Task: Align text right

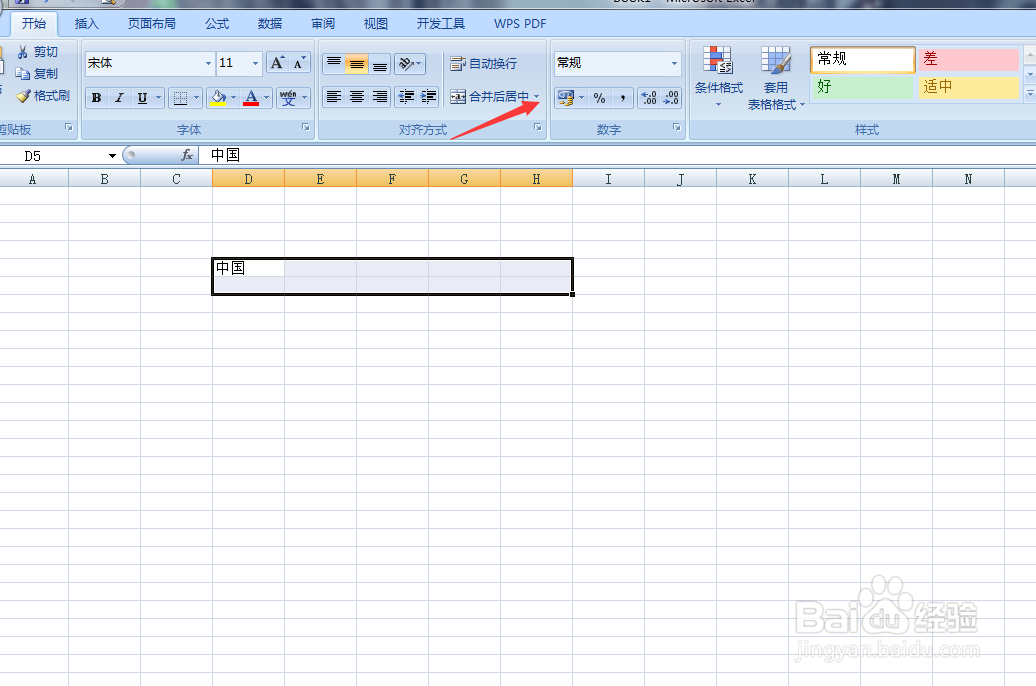Action: [380, 97]
